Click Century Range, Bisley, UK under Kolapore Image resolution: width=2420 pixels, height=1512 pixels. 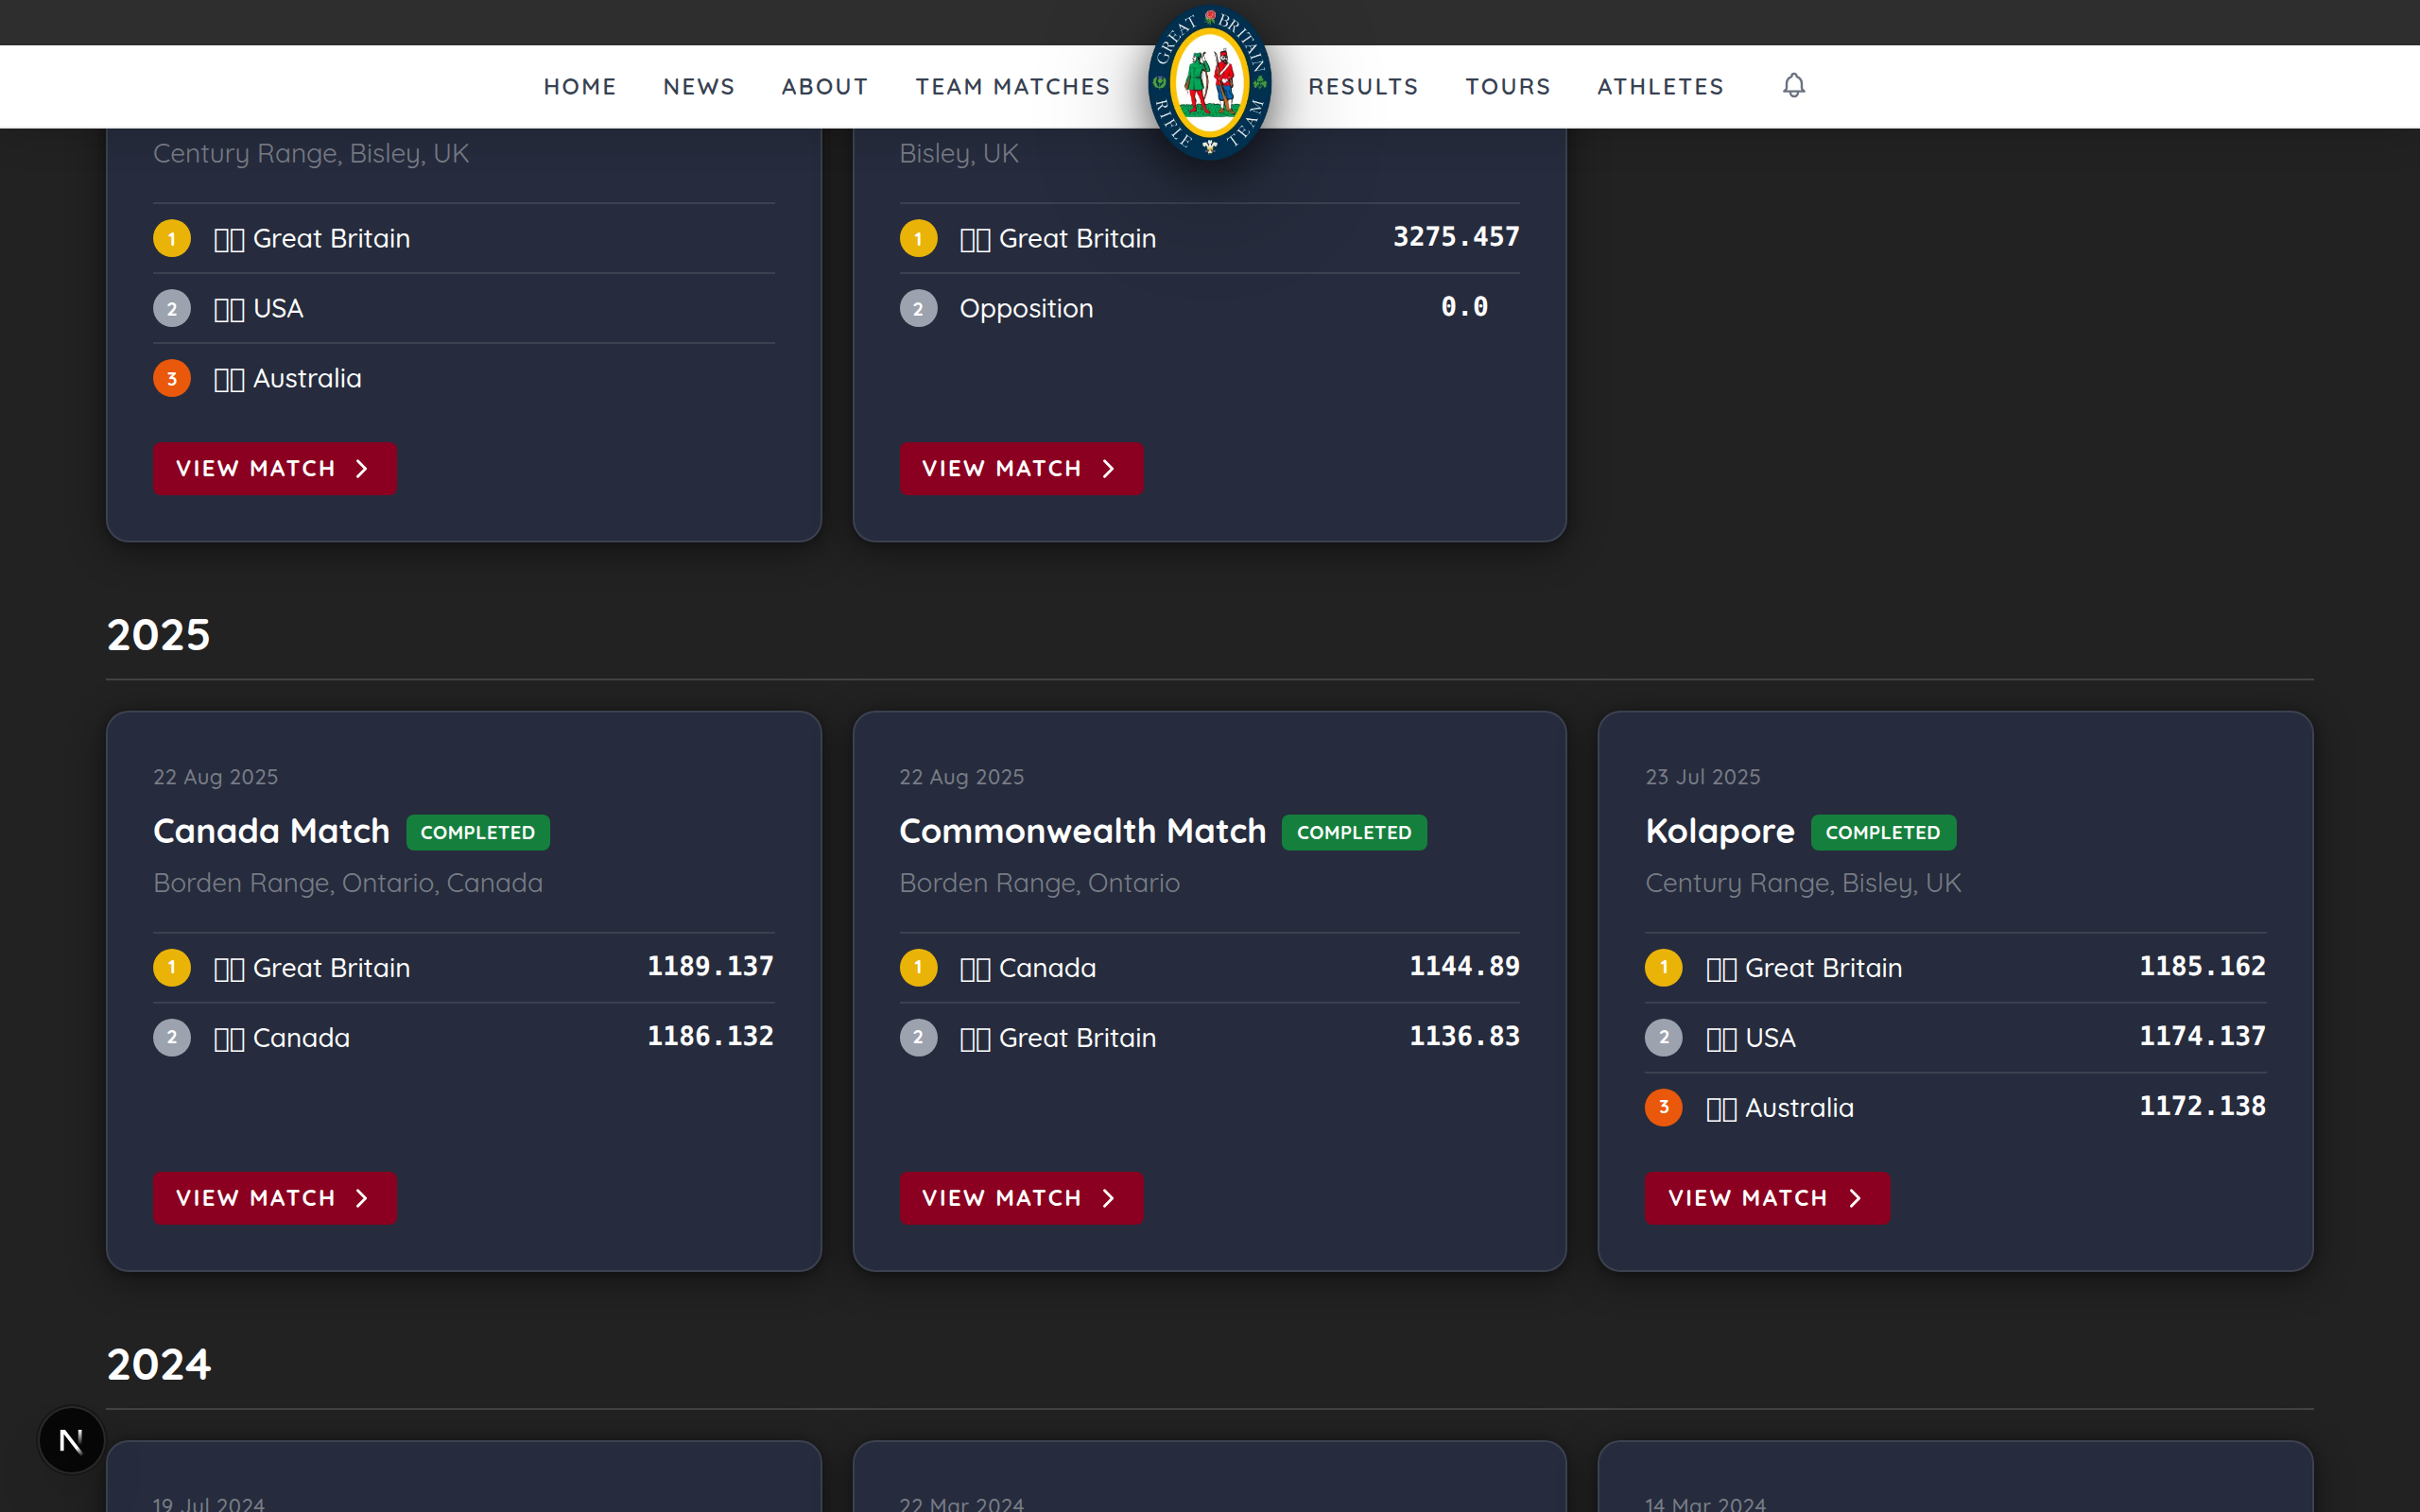point(1803,883)
